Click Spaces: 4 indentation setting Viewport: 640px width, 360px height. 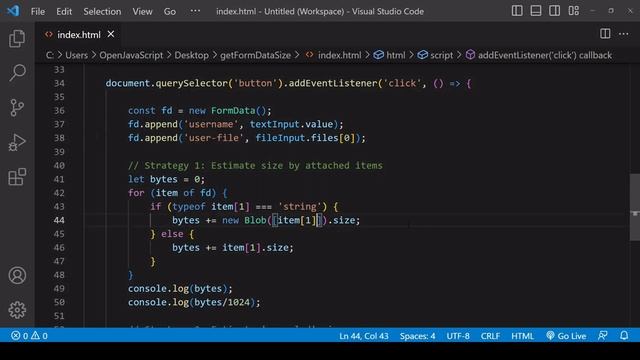coord(417,336)
